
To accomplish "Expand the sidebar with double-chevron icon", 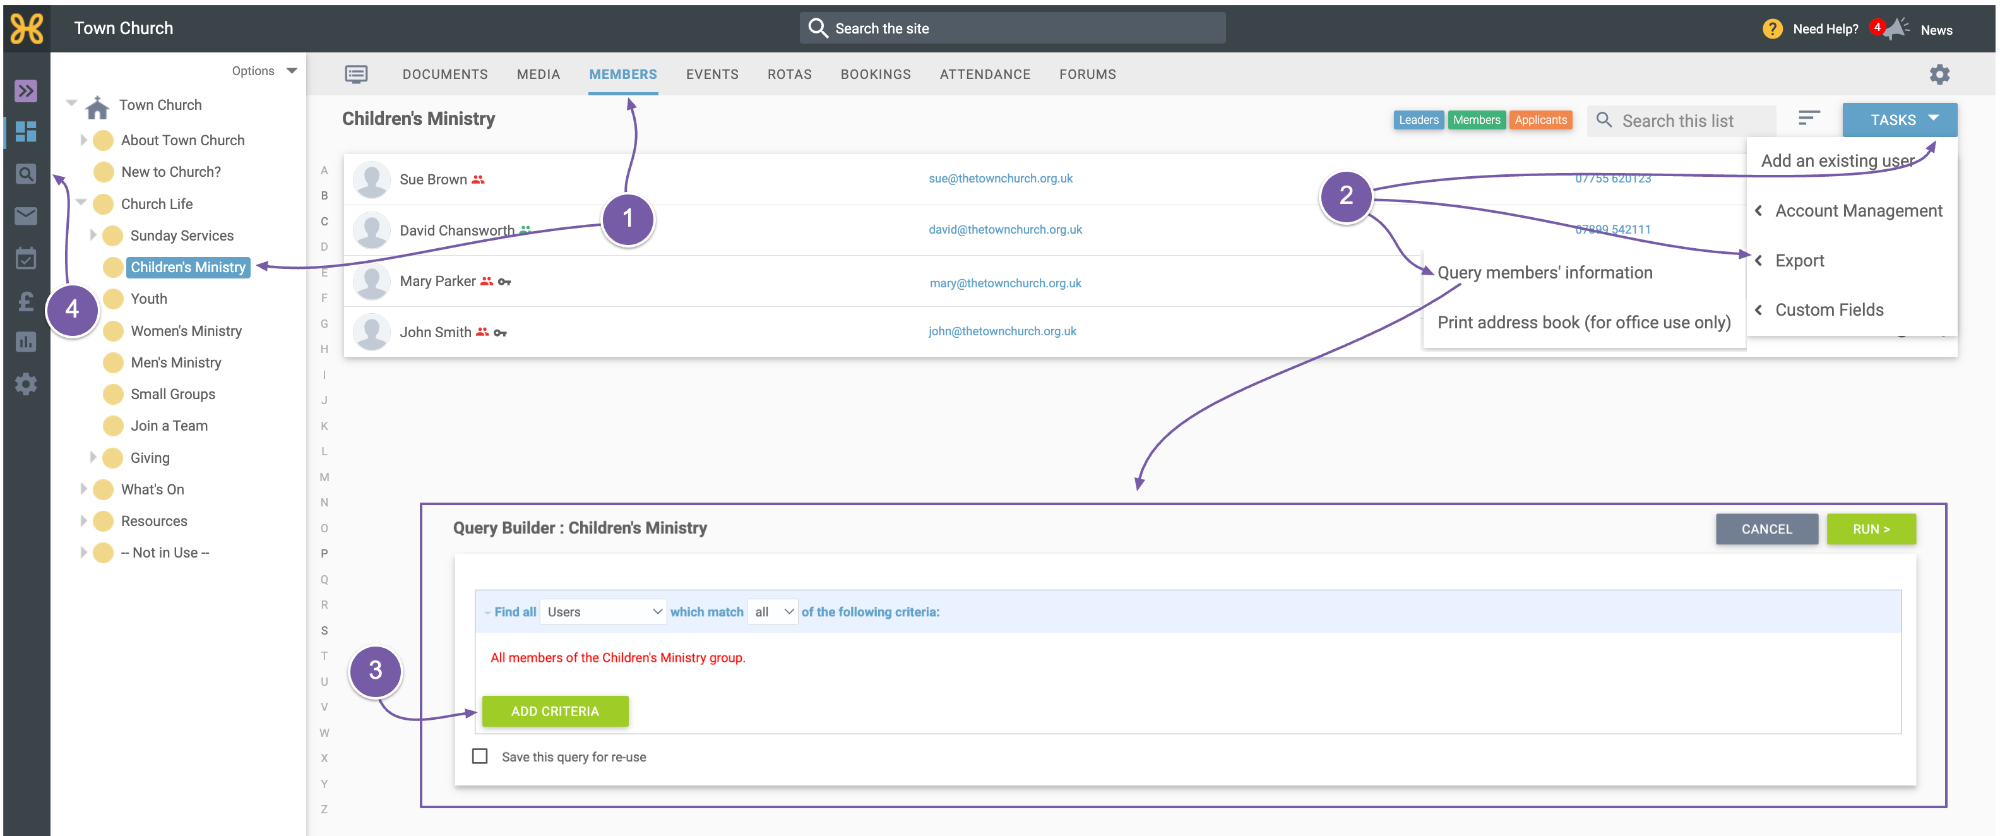I will pyautogui.click(x=26, y=91).
